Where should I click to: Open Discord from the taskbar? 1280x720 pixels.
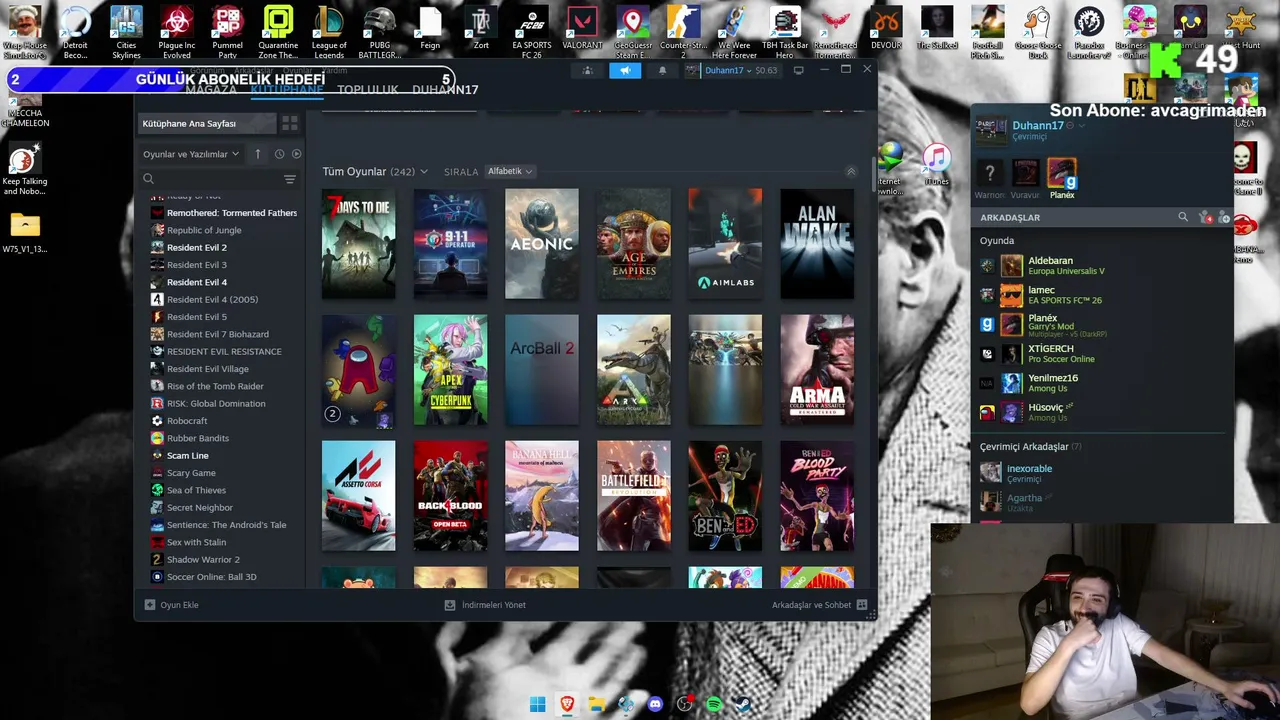[x=655, y=705]
